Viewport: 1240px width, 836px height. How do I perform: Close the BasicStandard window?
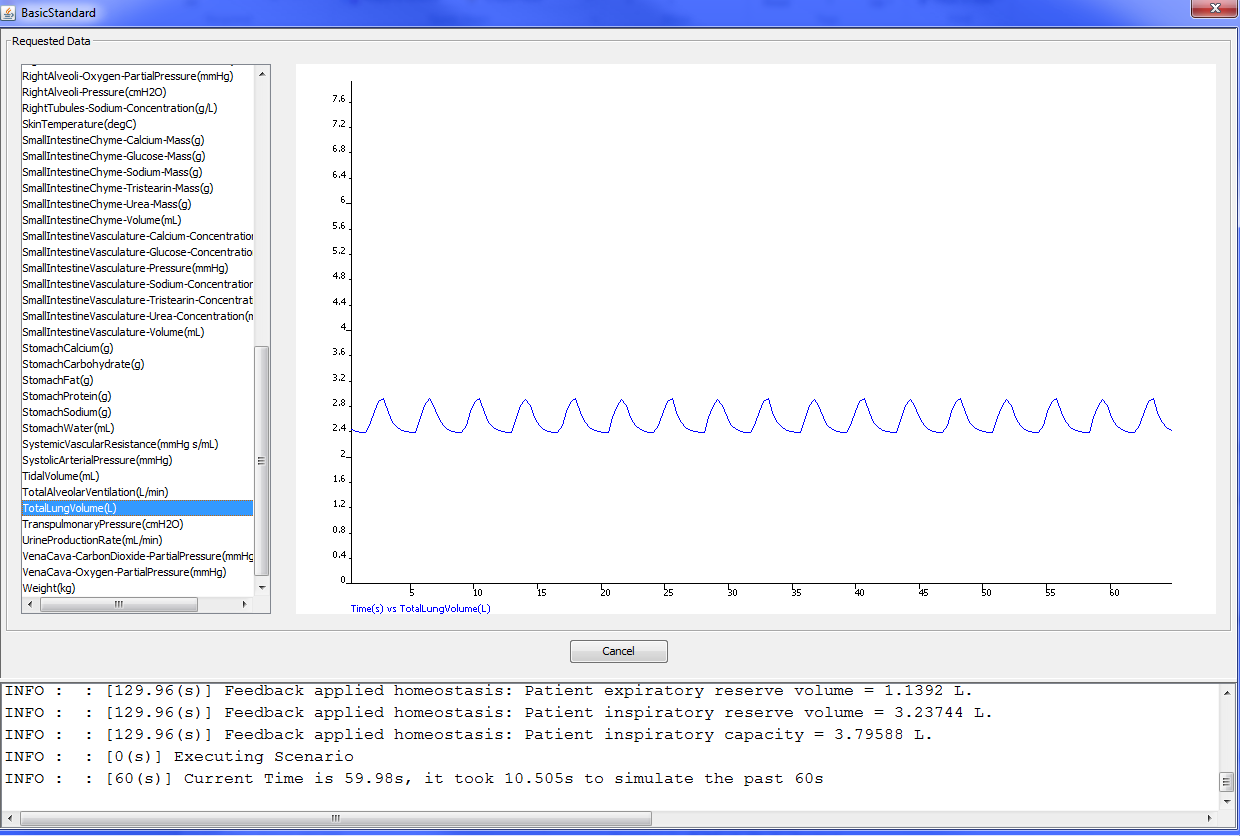1211,8
